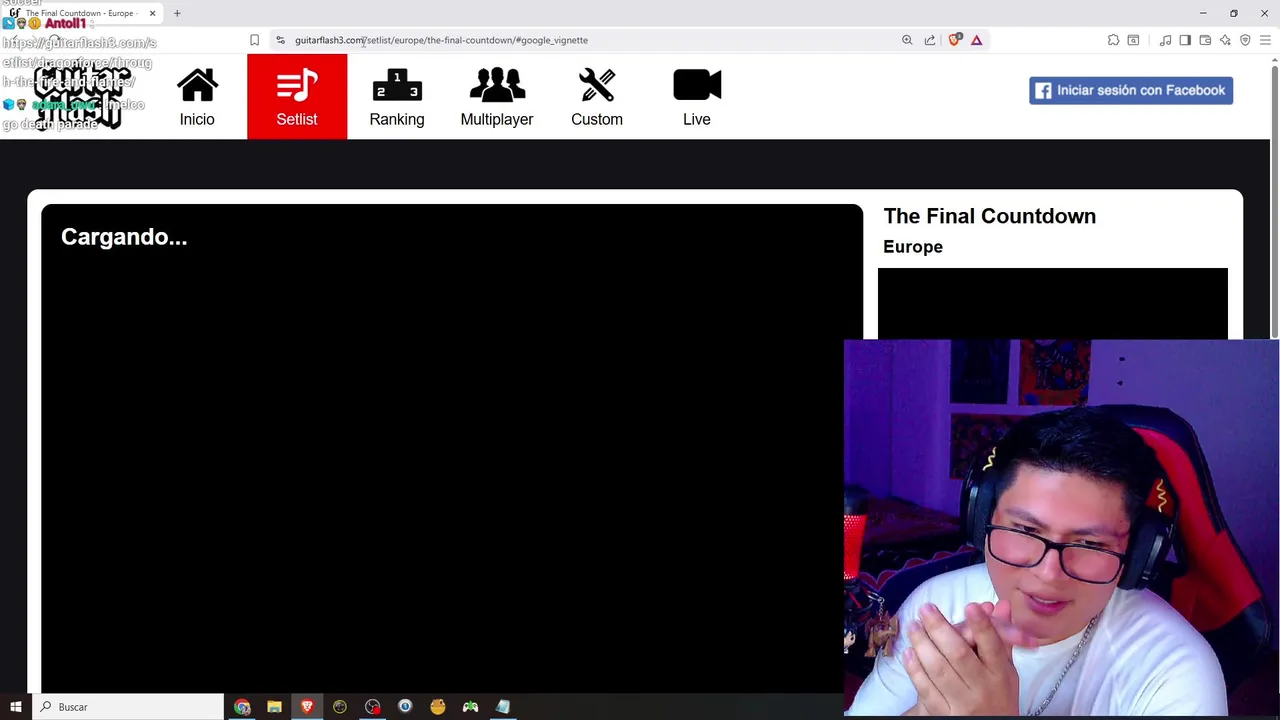Open Brave Rewards triangle icon
This screenshot has width=1280, height=720.
(977, 40)
